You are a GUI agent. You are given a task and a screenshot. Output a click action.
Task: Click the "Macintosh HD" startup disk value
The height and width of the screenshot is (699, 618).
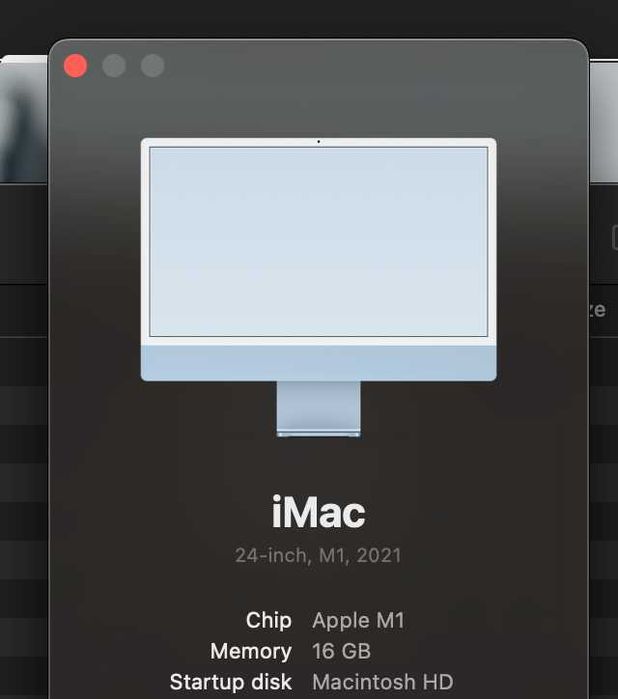coord(383,682)
